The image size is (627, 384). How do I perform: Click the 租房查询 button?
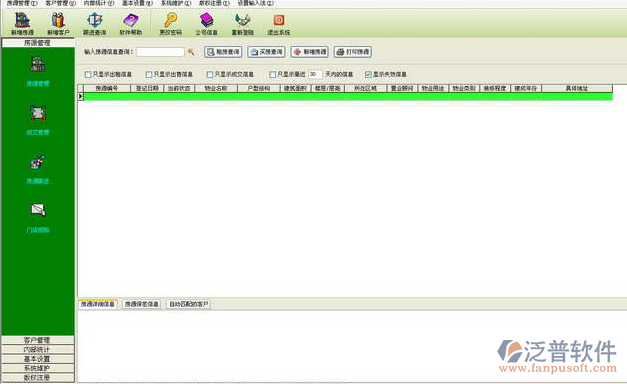(223, 52)
